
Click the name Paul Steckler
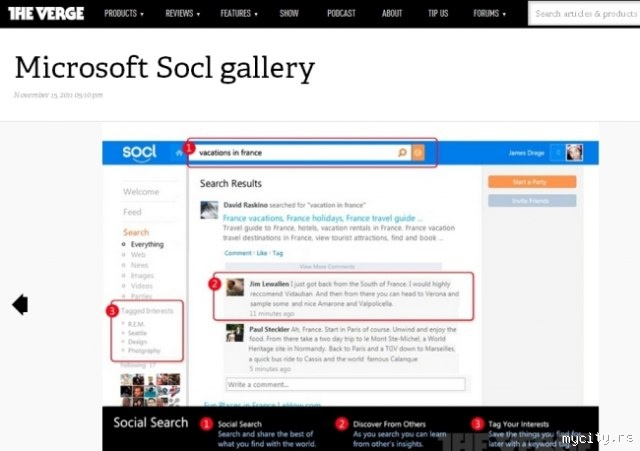pos(269,329)
